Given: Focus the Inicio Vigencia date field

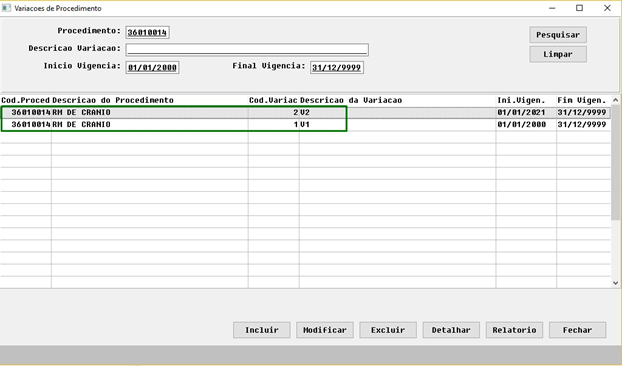Looking at the screenshot, I should pos(152,67).
